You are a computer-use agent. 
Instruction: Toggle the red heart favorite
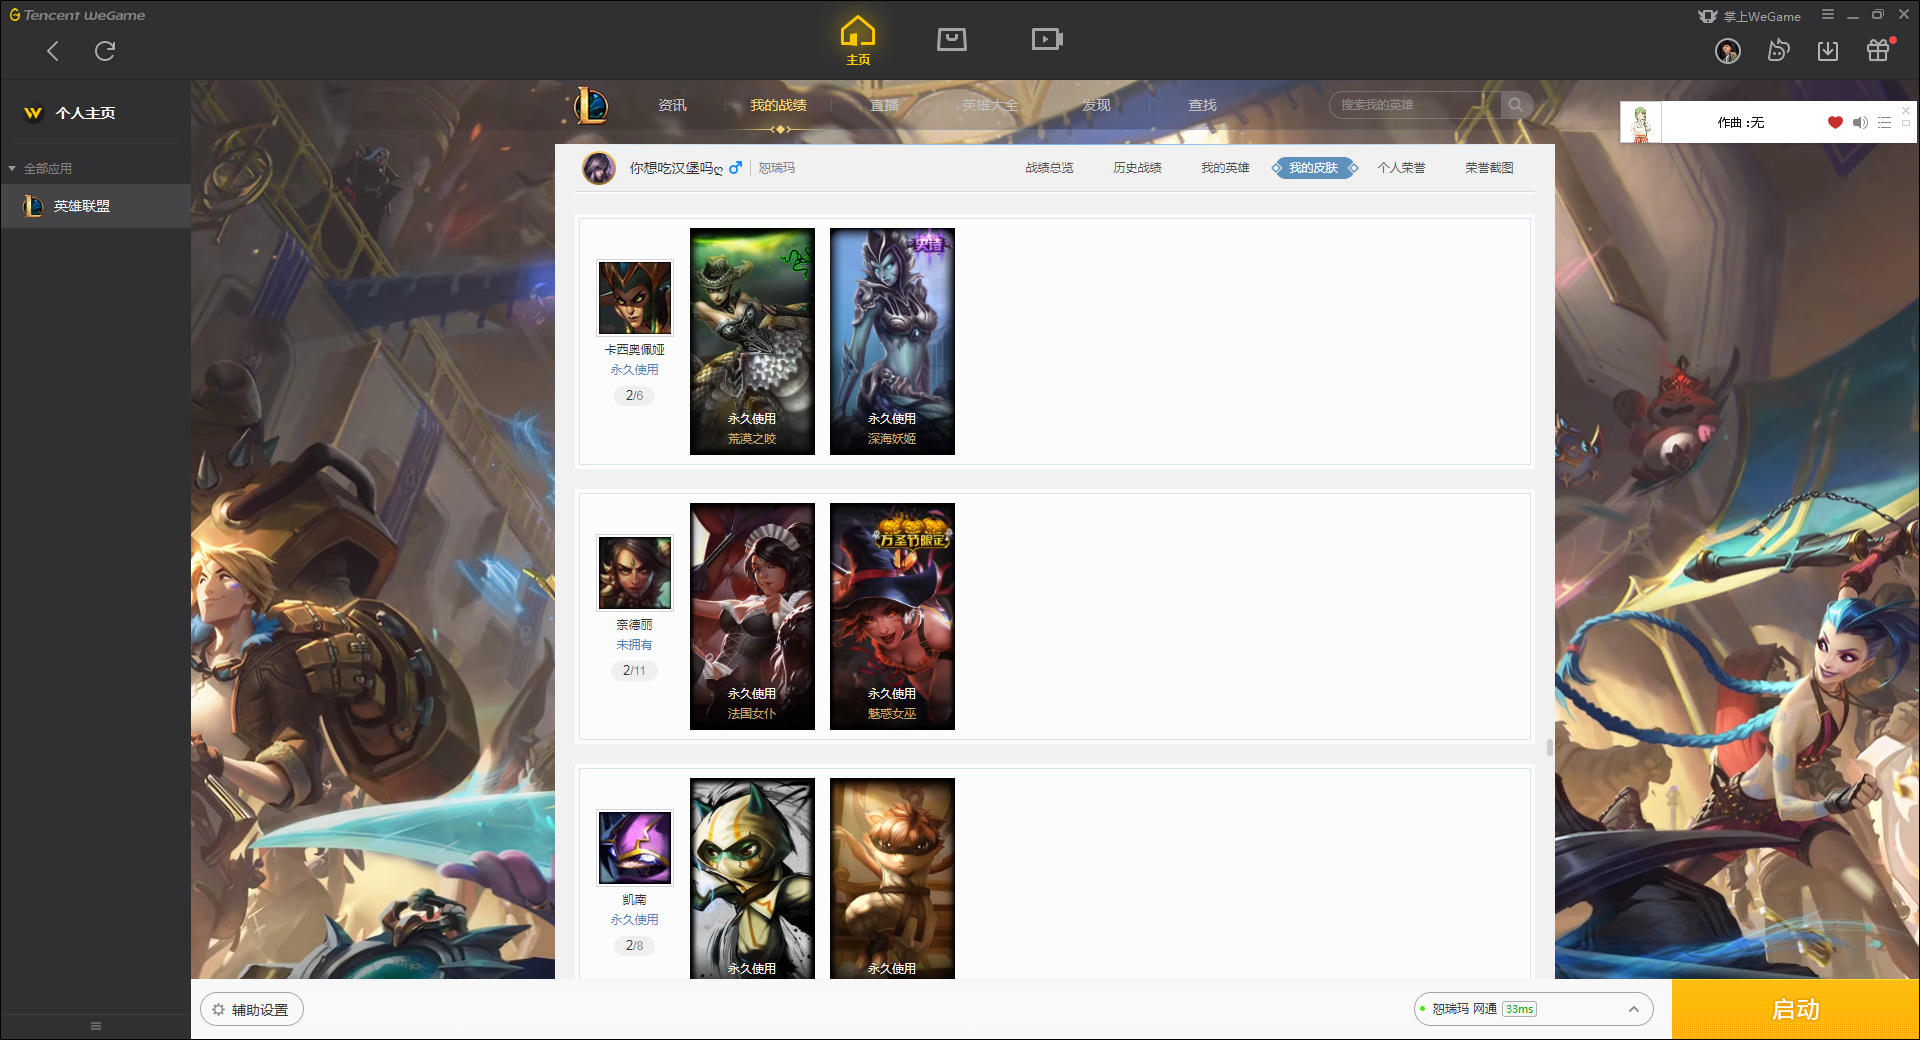[1835, 123]
